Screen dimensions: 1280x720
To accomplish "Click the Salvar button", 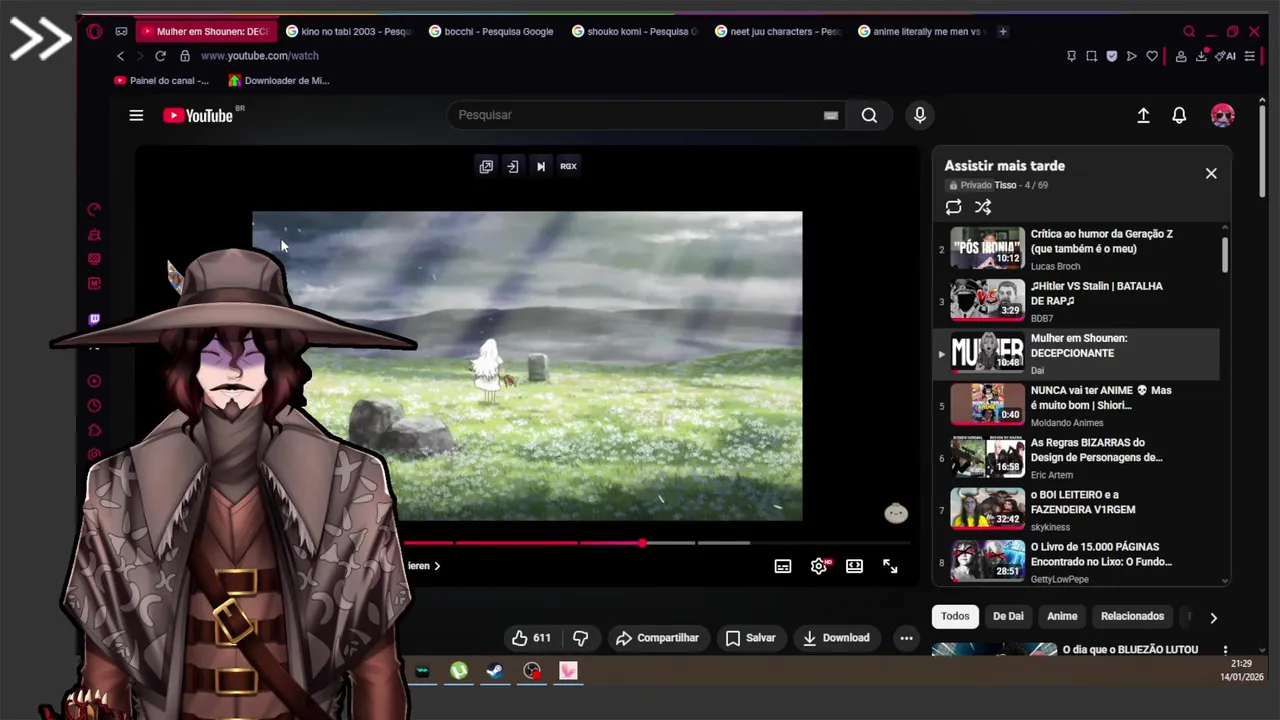I will click(750, 638).
